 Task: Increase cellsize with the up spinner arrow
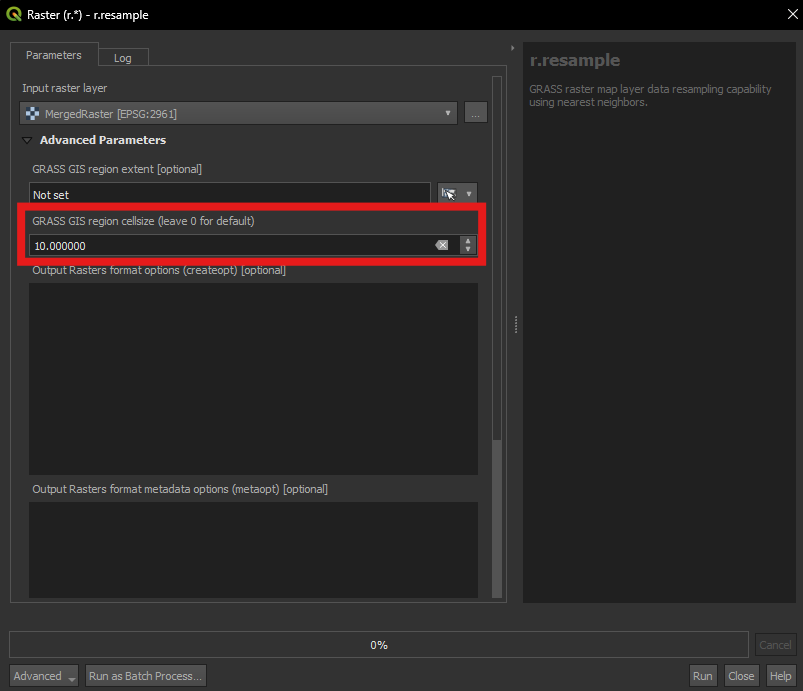(x=467, y=241)
